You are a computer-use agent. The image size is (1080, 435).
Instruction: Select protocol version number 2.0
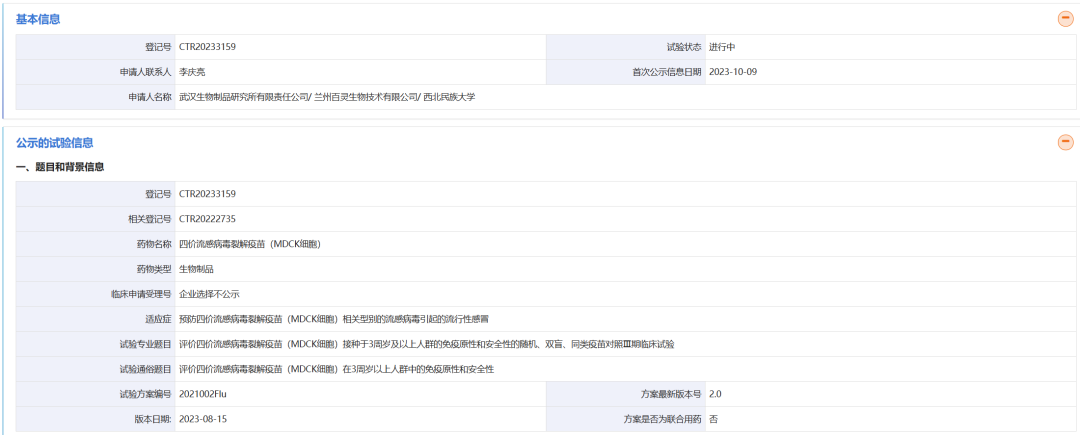(715, 394)
